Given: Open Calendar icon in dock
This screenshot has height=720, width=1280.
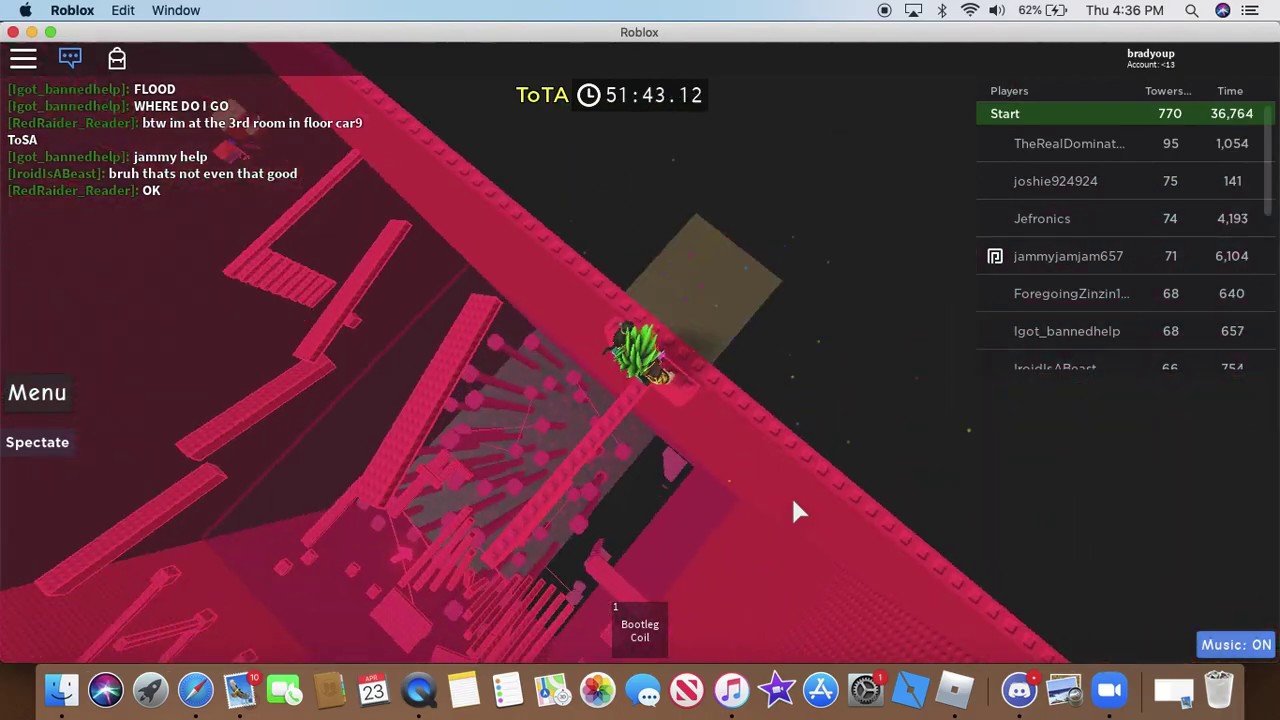Looking at the screenshot, I should click(373, 690).
